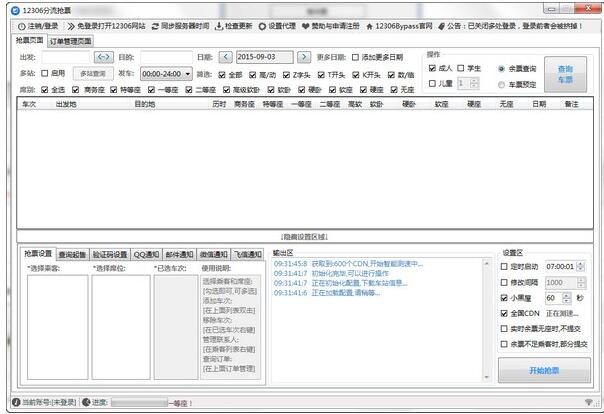Viewport: 604px width, 414px height.
Task: Open the 查询超售 tab
Action: pos(72,255)
